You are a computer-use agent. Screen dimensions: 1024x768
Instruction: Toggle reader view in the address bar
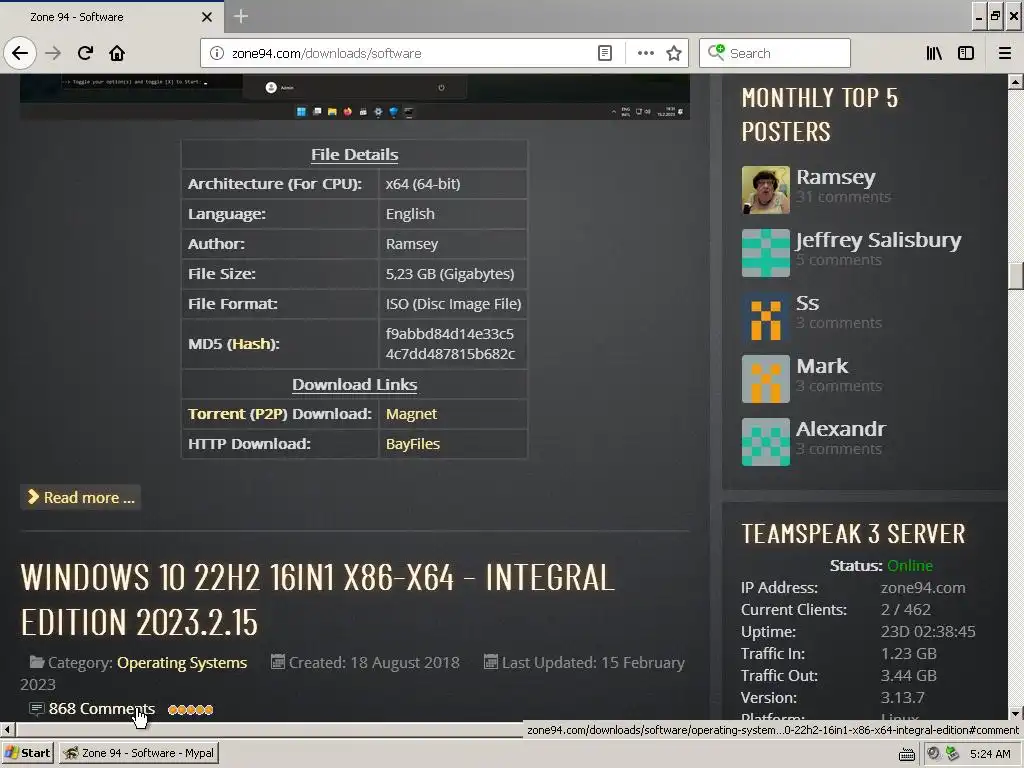click(x=605, y=53)
